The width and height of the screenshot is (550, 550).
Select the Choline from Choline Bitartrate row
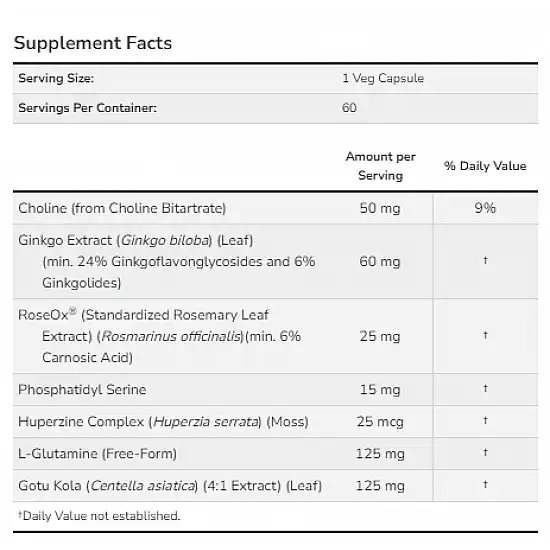[x=275, y=208]
